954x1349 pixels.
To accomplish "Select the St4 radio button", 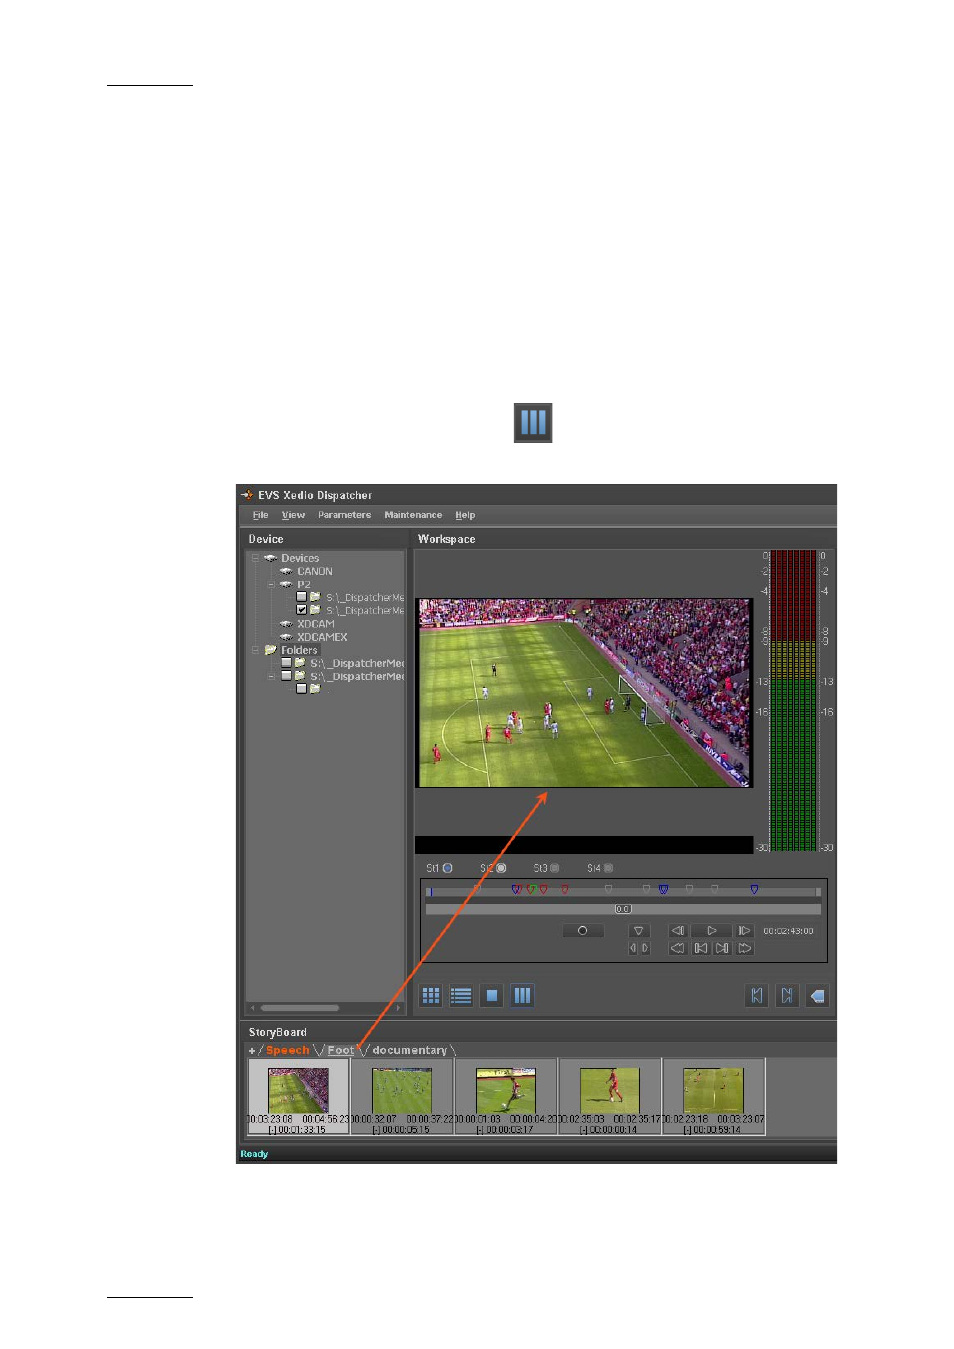I will click(x=608, y=868).
